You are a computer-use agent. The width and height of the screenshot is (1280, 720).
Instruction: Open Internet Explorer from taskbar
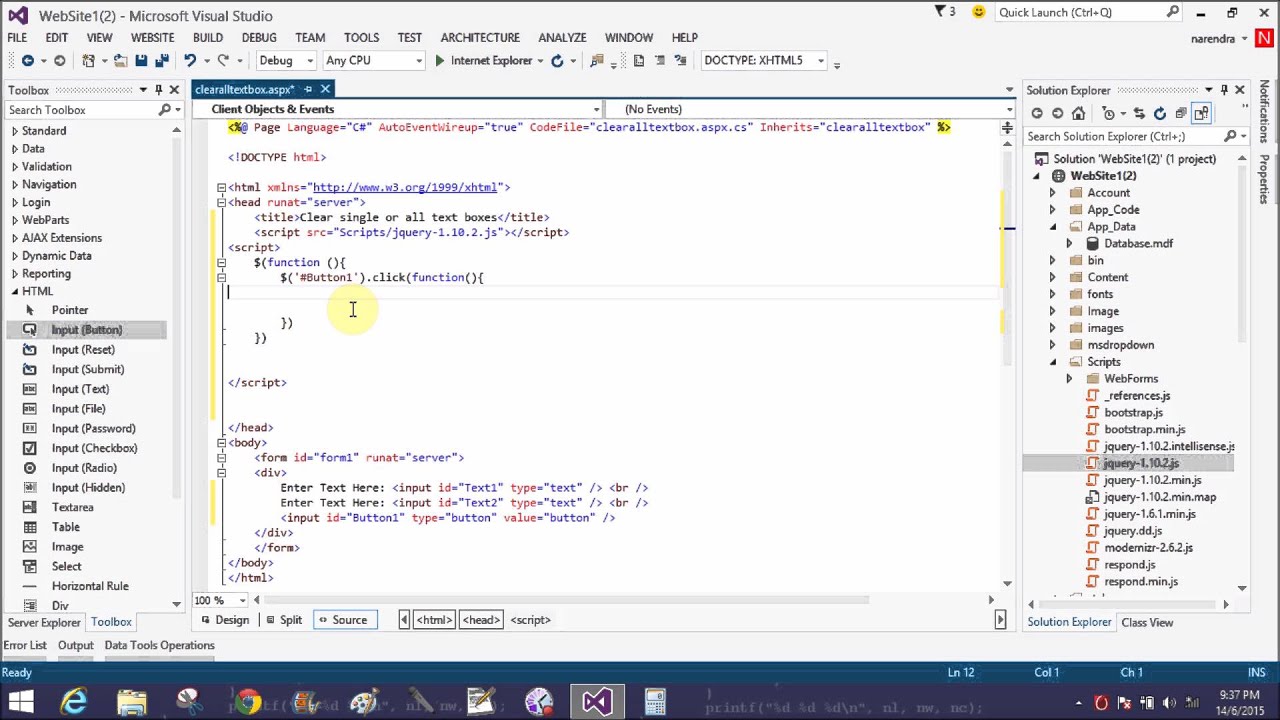pos(74,702)
